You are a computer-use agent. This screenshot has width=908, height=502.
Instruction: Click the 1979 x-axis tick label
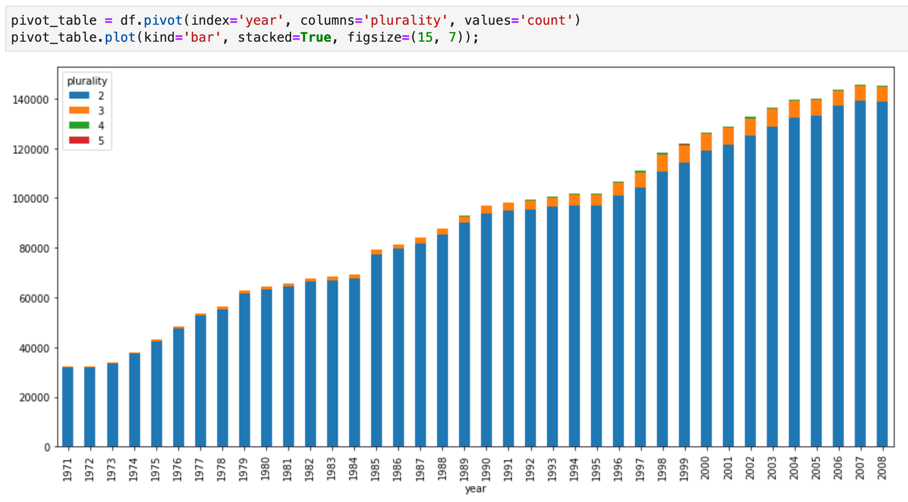pyautogui.click(x=244, y=465)
